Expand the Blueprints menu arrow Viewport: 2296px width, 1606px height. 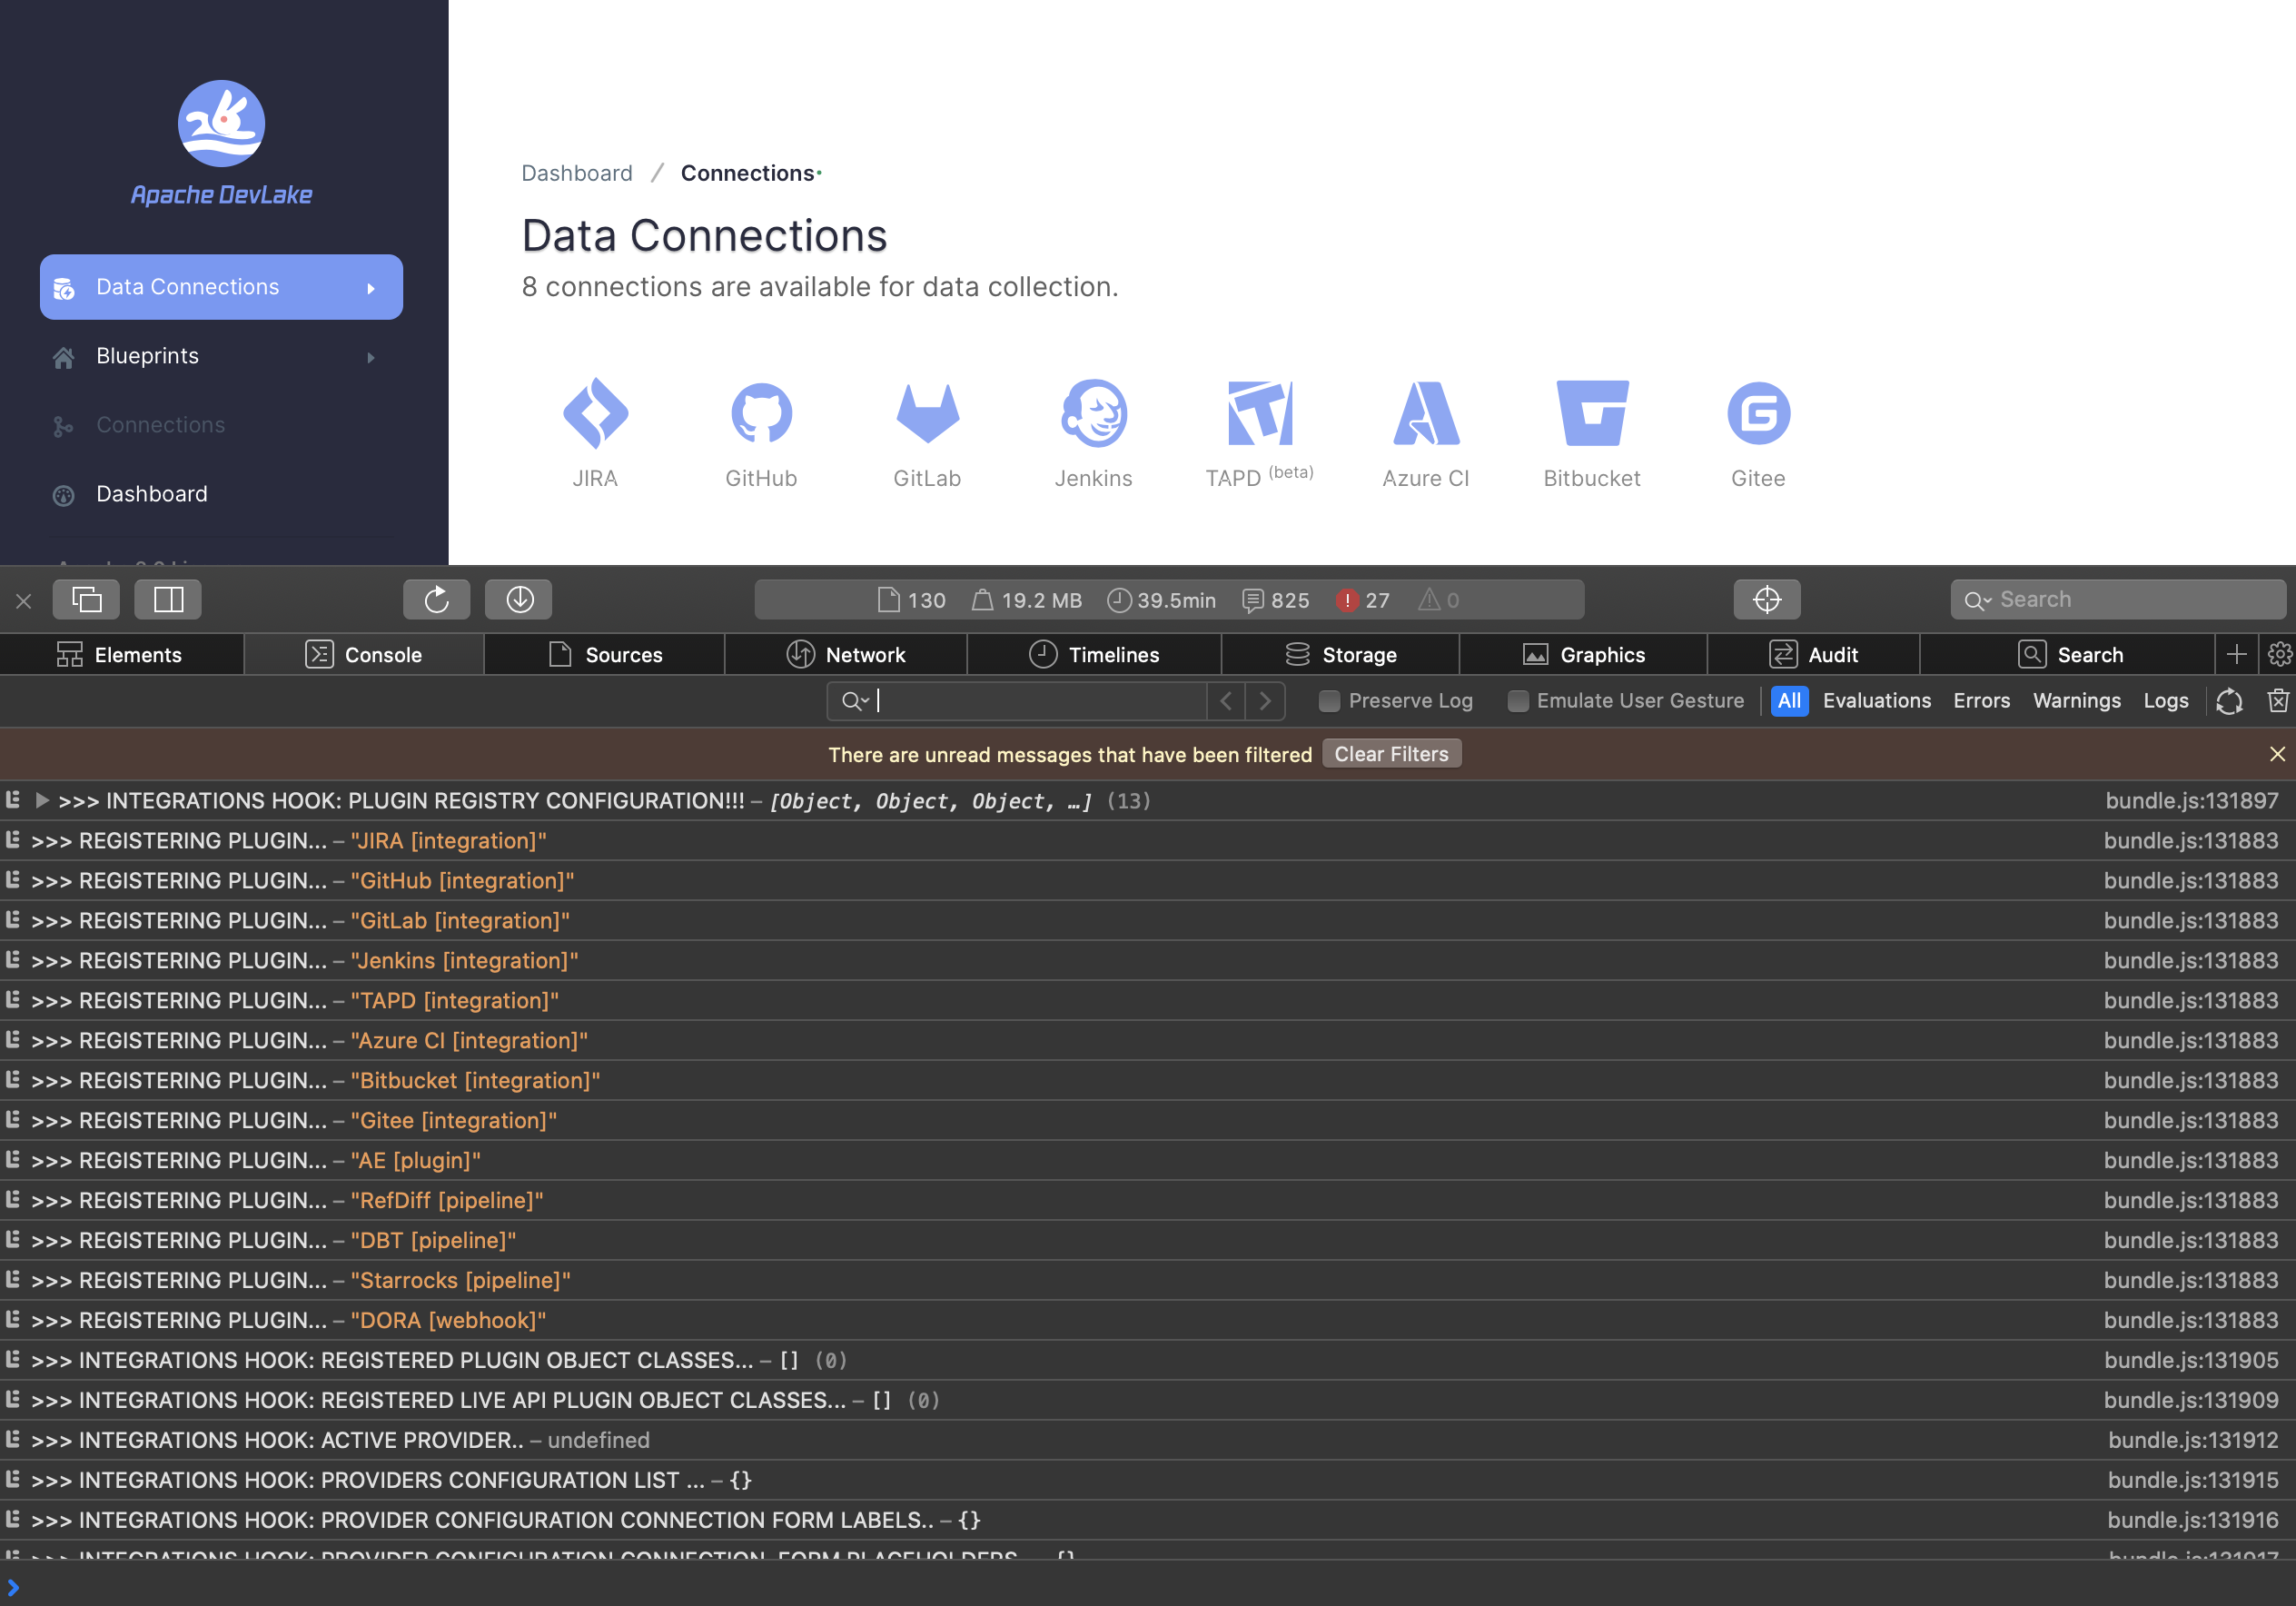point(371,357)
